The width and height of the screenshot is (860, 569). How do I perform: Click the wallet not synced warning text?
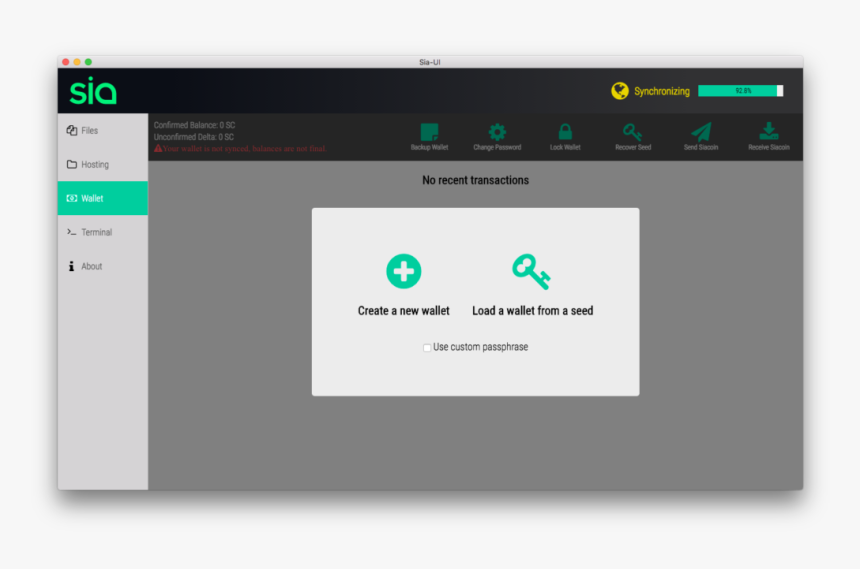pyautogui.click(x=245, y=149)
